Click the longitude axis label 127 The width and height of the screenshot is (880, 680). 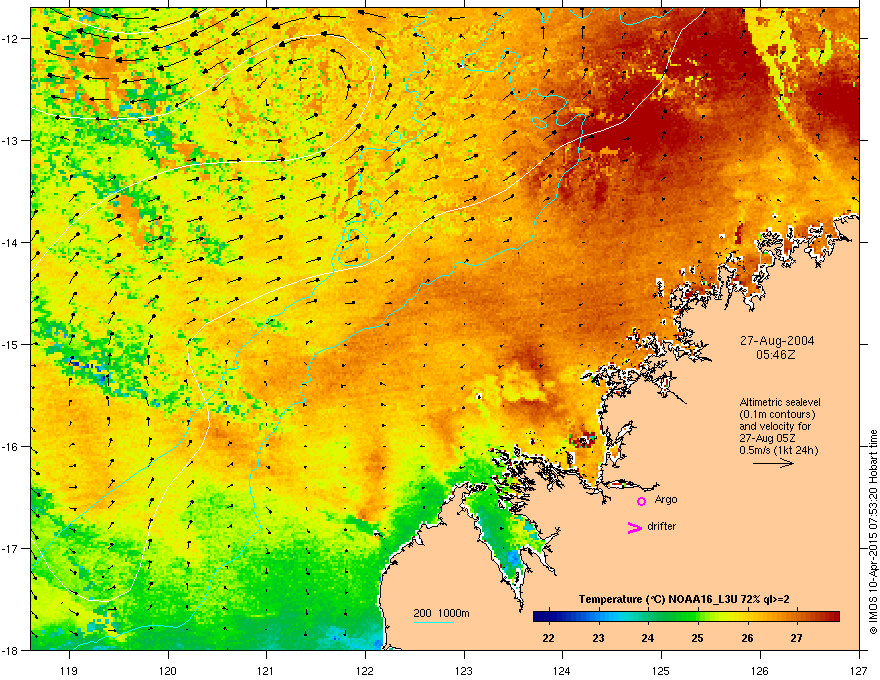click(x=859, y=670)
